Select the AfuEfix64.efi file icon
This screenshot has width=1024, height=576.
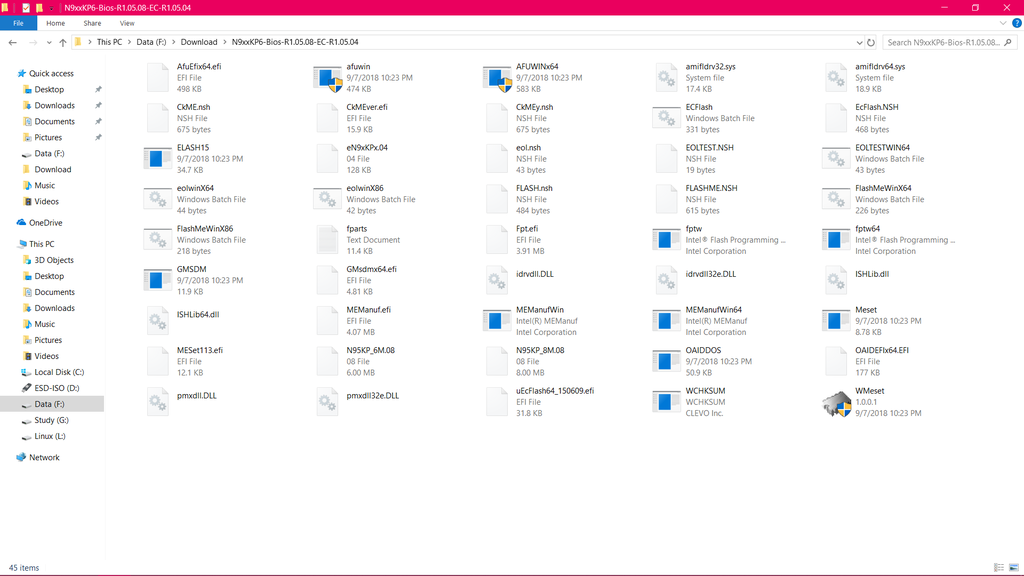157,78
